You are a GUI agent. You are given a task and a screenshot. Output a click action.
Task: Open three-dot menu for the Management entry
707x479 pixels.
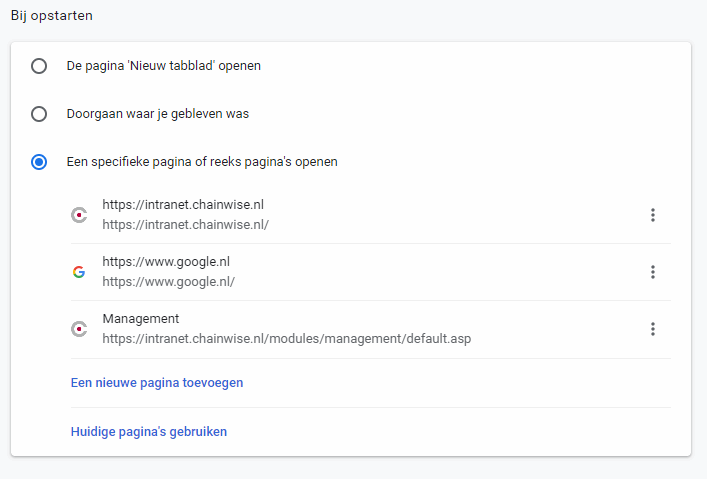pos(652,329)
